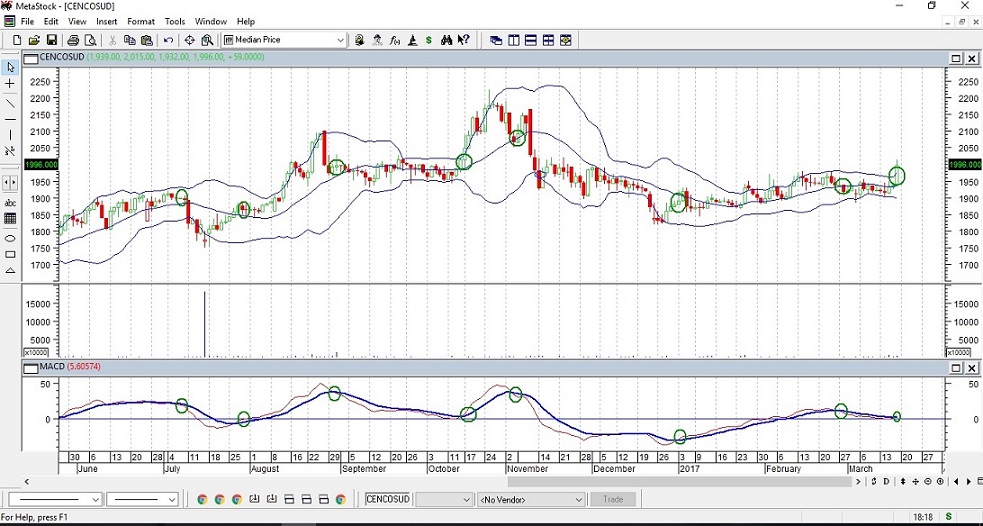Open a file using the folder icon
983x526 pixels.
click(34, 40)
